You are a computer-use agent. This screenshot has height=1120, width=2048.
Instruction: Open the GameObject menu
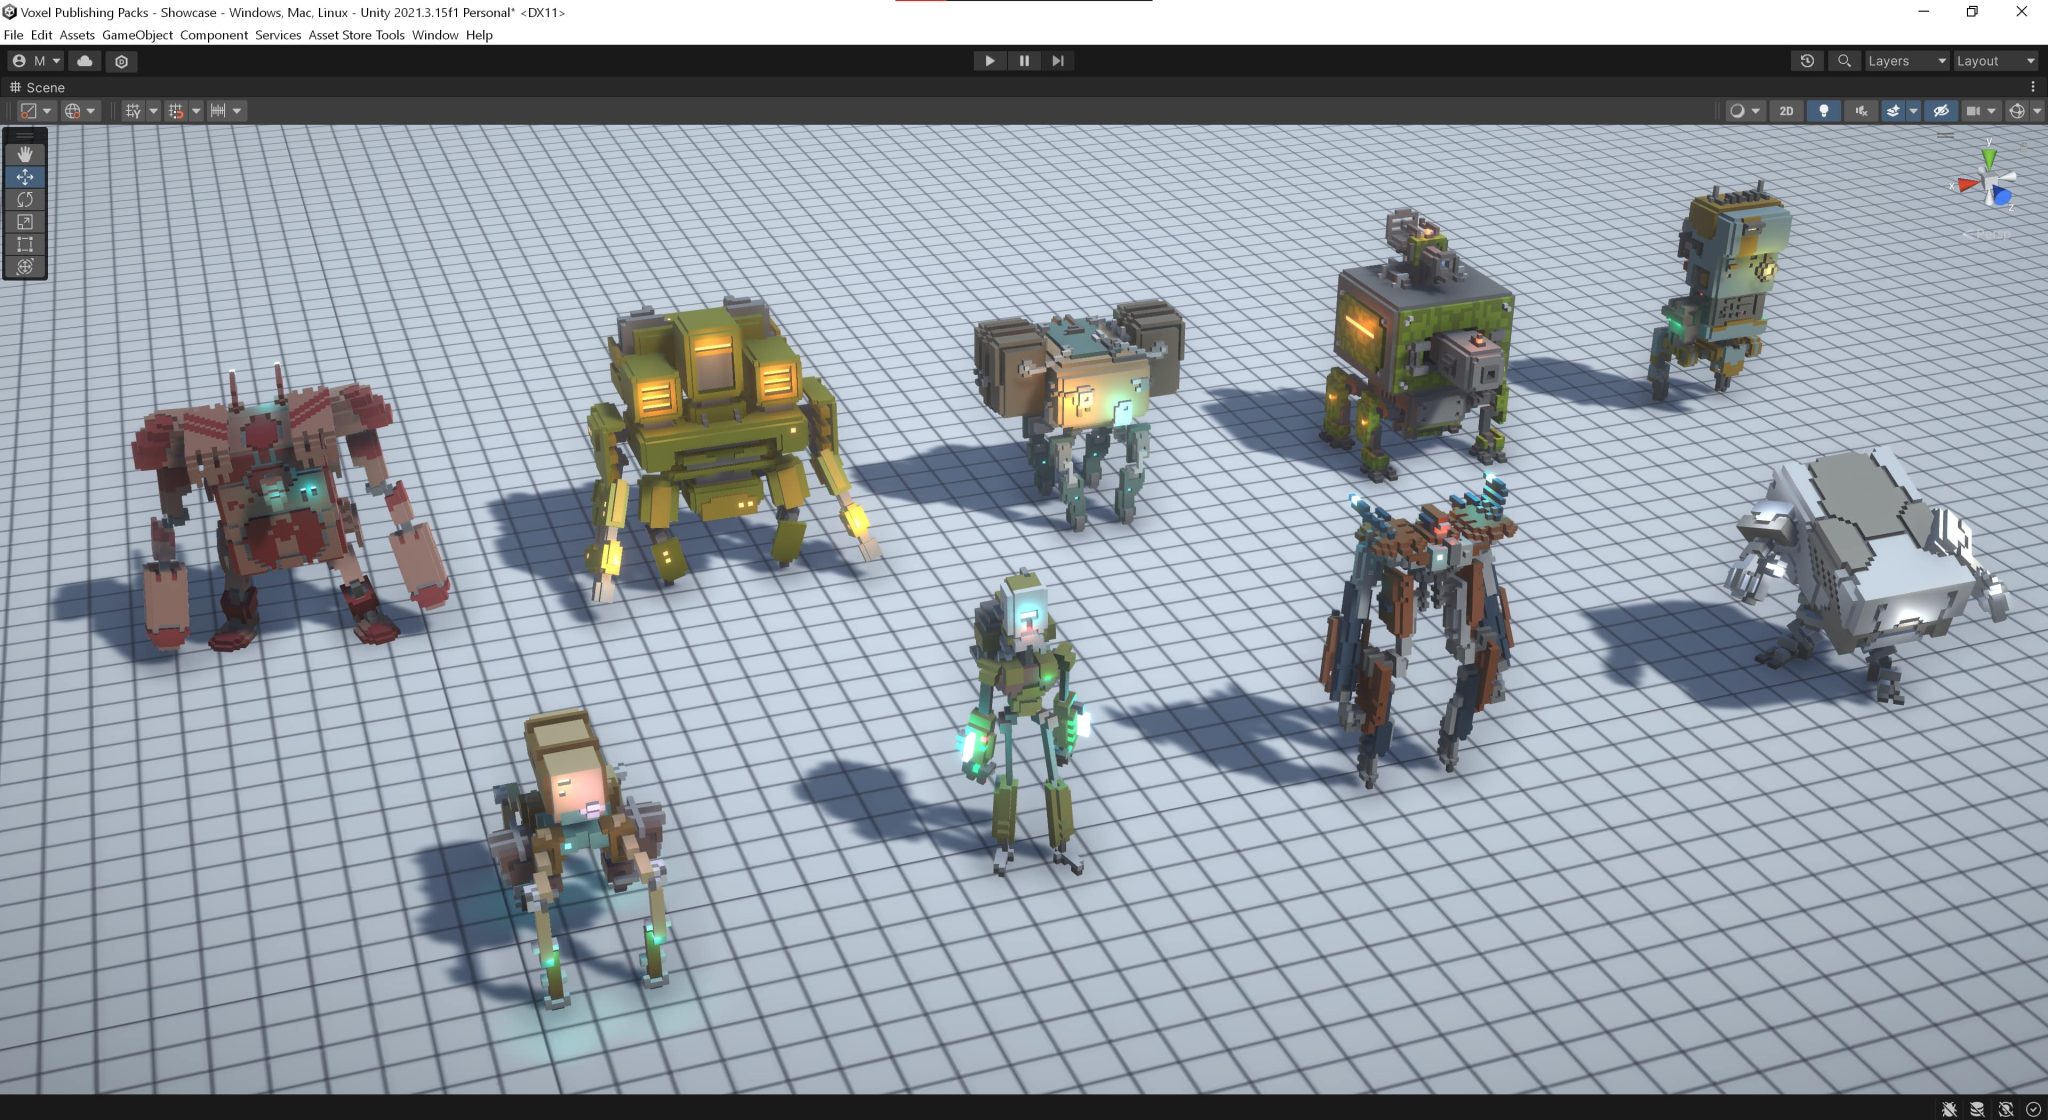pyautogui.click(x=137, y=35)
